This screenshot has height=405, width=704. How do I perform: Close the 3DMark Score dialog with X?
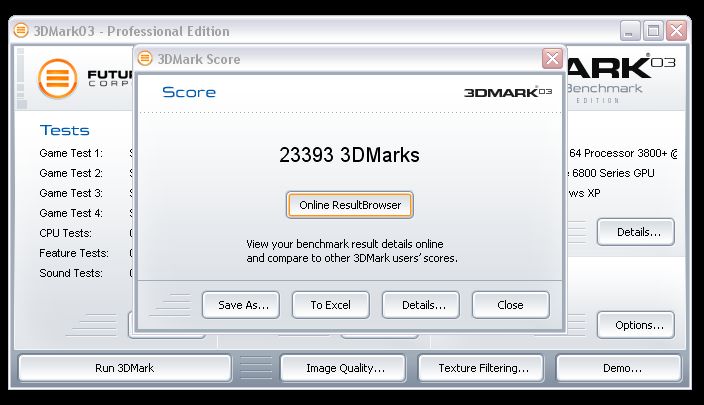pyautogui.click(x=552, y=58)
